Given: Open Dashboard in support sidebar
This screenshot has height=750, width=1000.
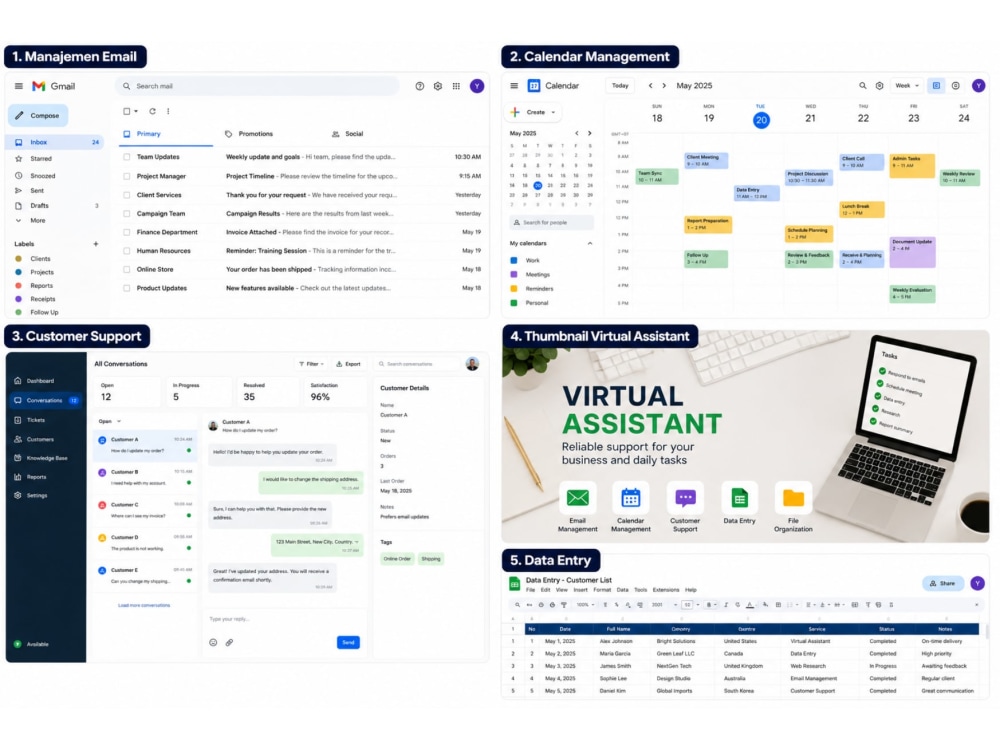Looking at the screenshot, I should [40, 381].
